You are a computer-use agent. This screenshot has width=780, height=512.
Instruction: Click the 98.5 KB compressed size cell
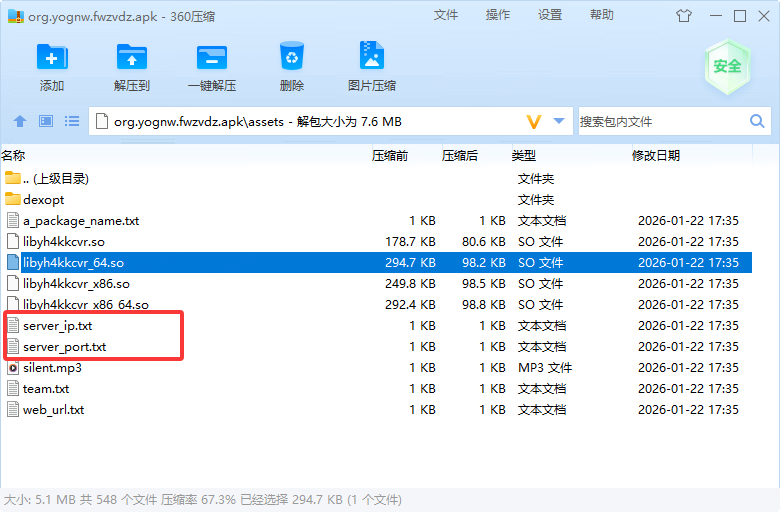pos(484,284)
